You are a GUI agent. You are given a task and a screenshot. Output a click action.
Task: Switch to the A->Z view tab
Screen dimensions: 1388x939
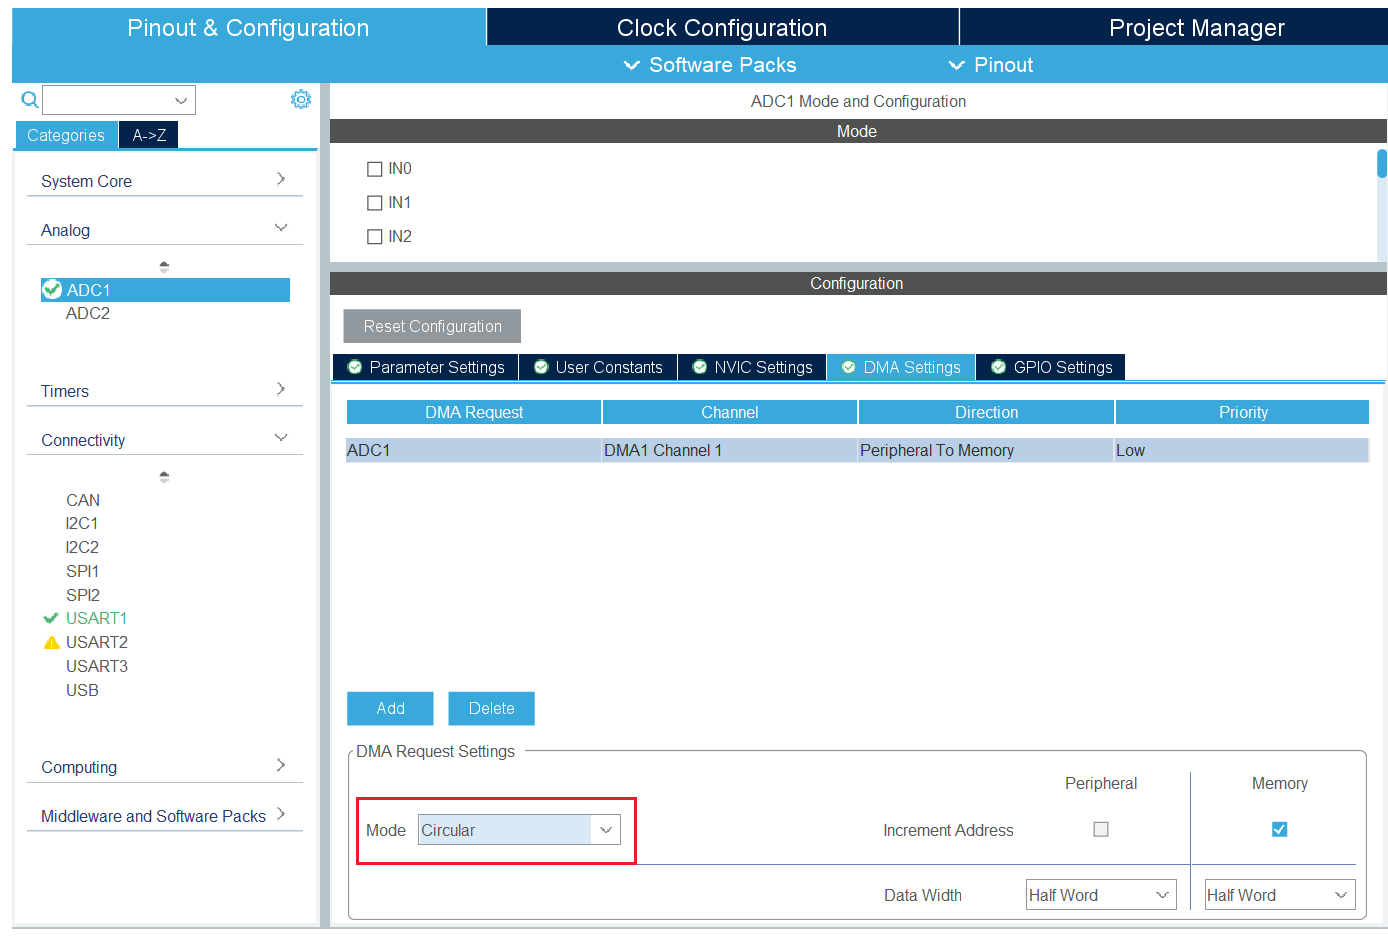[149, 135]
